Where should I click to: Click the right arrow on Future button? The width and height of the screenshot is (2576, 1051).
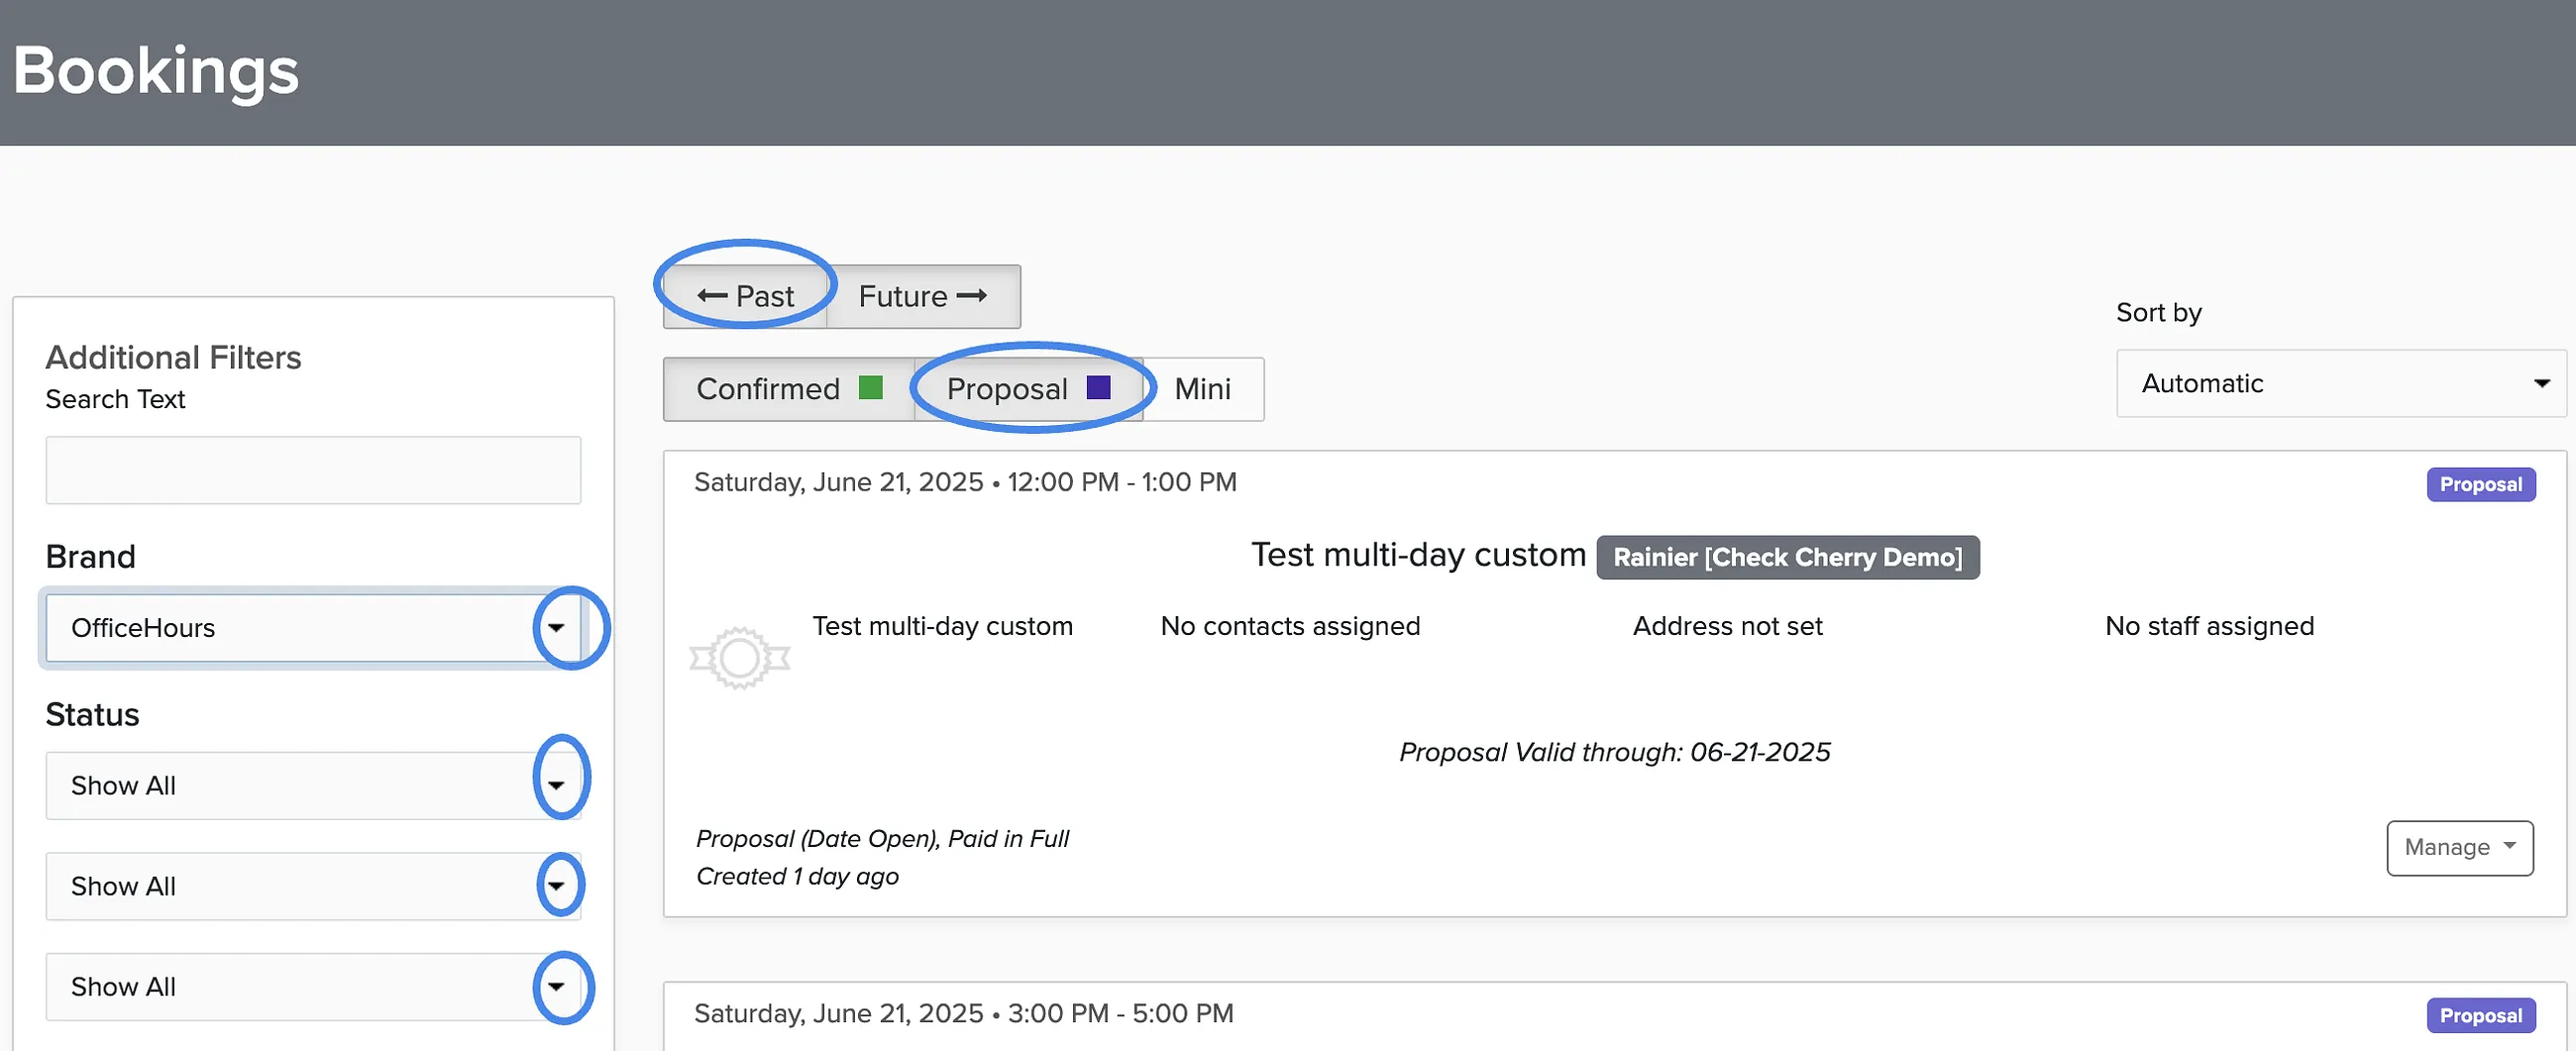tap(972, 296)
